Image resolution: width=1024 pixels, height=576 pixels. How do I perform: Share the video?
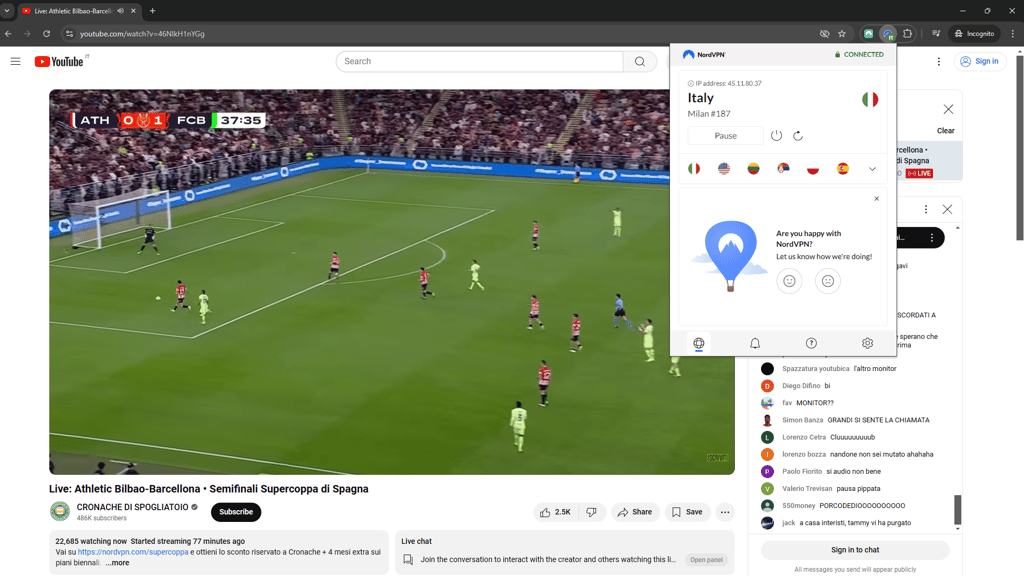(x=635, y=512)
